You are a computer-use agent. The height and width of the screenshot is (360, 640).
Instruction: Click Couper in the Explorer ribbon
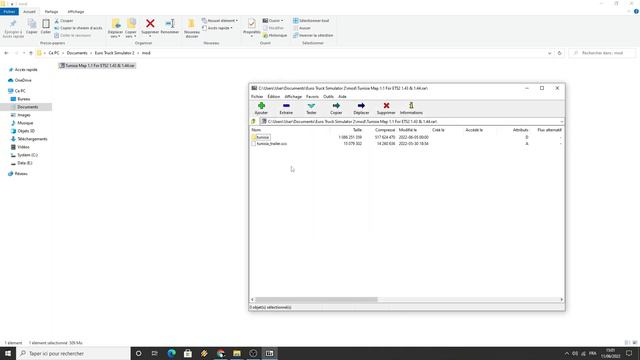tap(64, 21)
